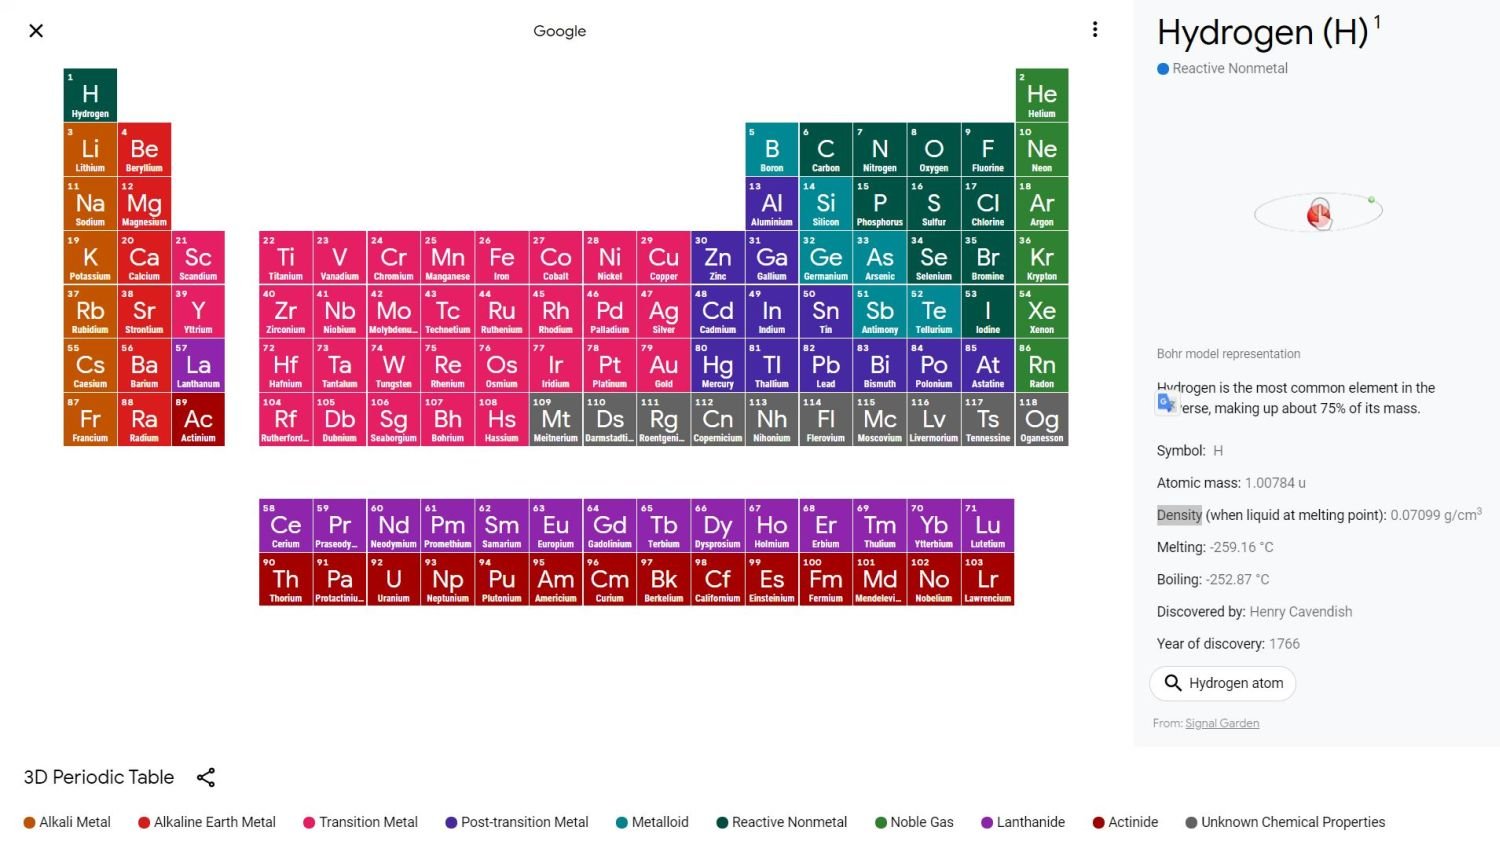1500x849 pixels.
Task: Close the periodic table view
Action: [x=36, y=31]
